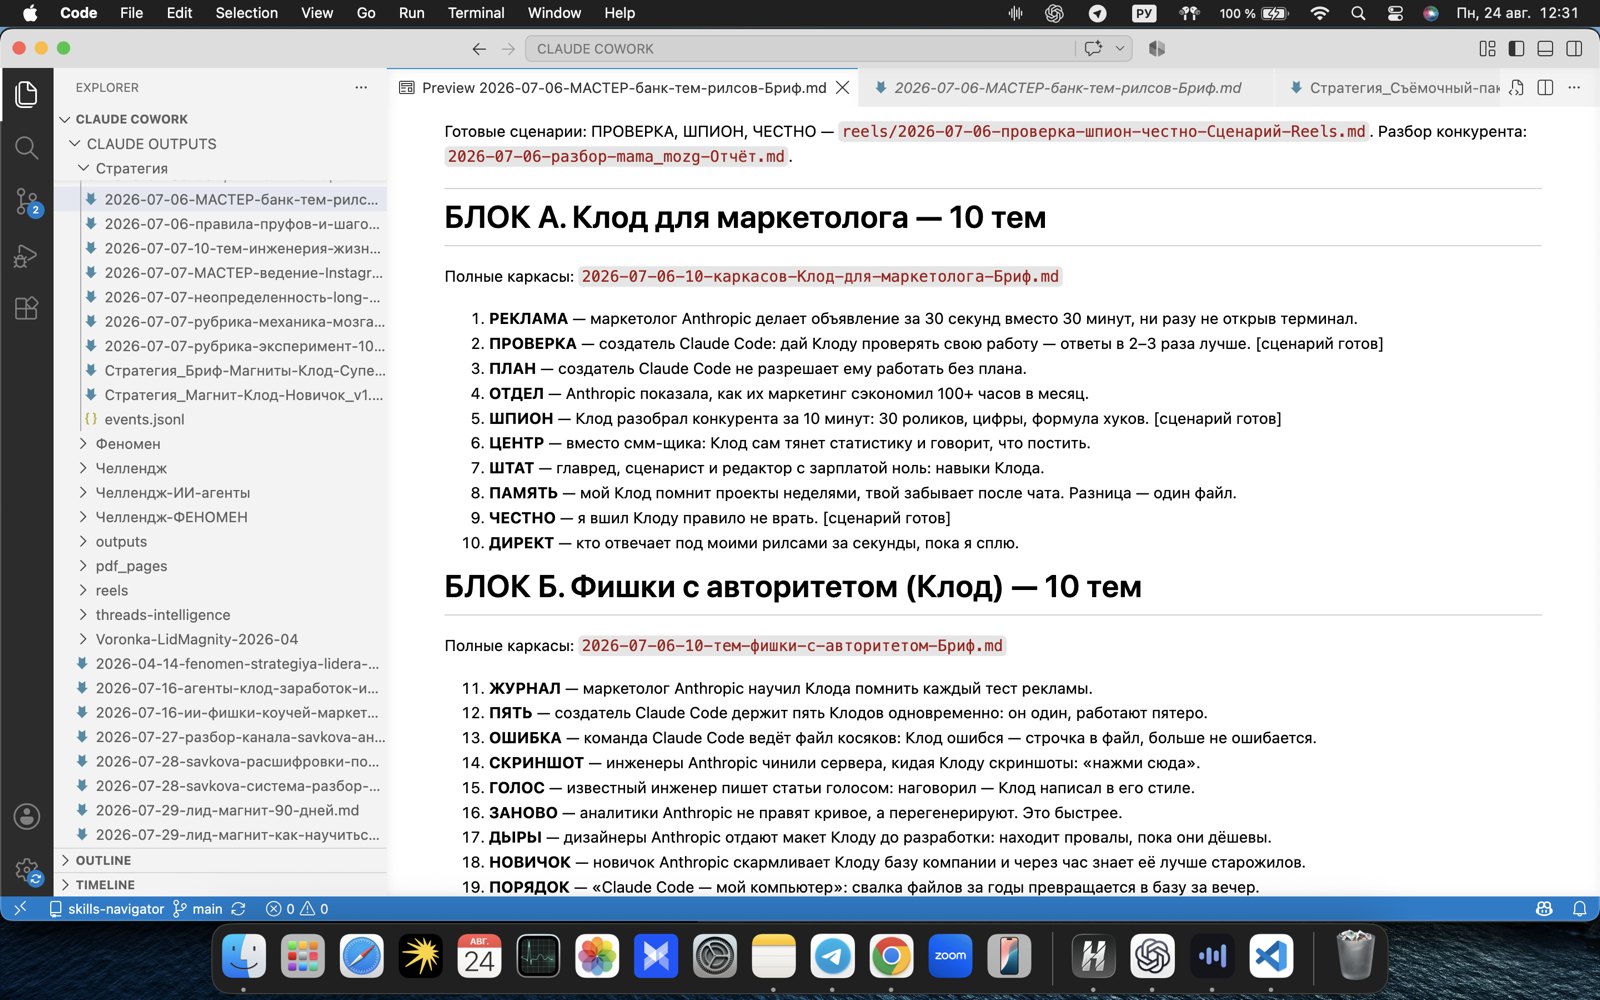Open Google Chrome from the Dock
The height and width of the screenshot is (1000, 1600).
click(x=891, y=957)
